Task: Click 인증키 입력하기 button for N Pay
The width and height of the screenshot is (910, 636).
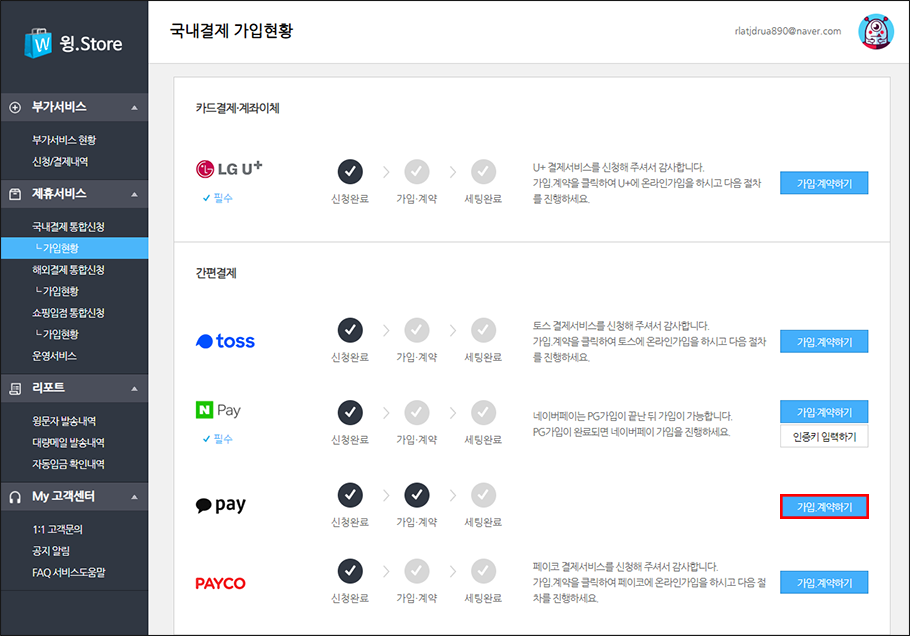Action: [x=824, y=437]
